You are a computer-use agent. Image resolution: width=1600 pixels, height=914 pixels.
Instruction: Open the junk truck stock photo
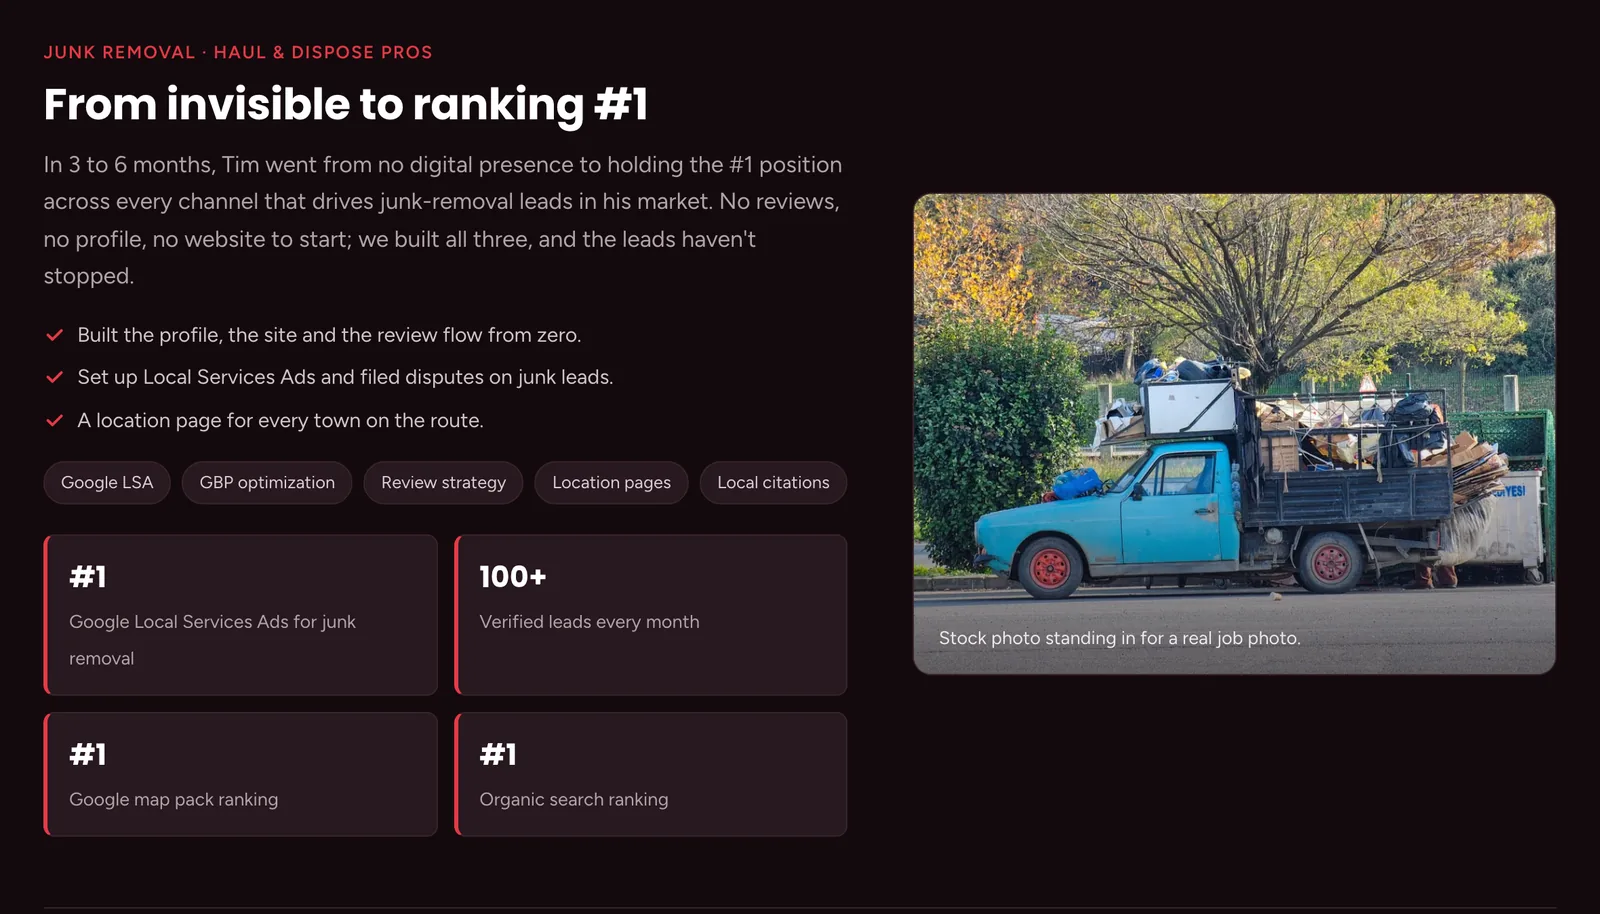point(1234,433)
